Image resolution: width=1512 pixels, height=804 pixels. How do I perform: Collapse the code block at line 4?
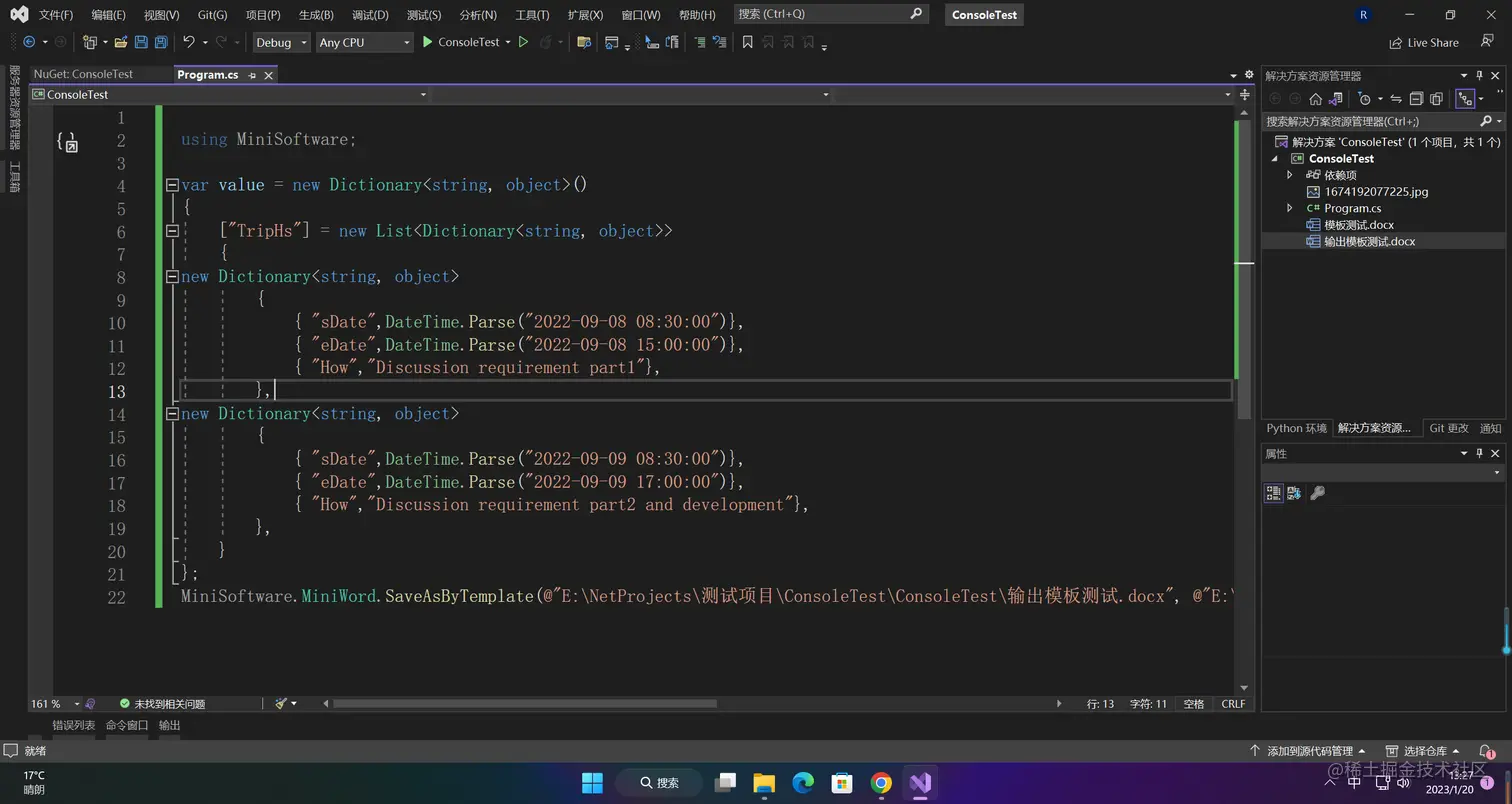tap(172, 185)
